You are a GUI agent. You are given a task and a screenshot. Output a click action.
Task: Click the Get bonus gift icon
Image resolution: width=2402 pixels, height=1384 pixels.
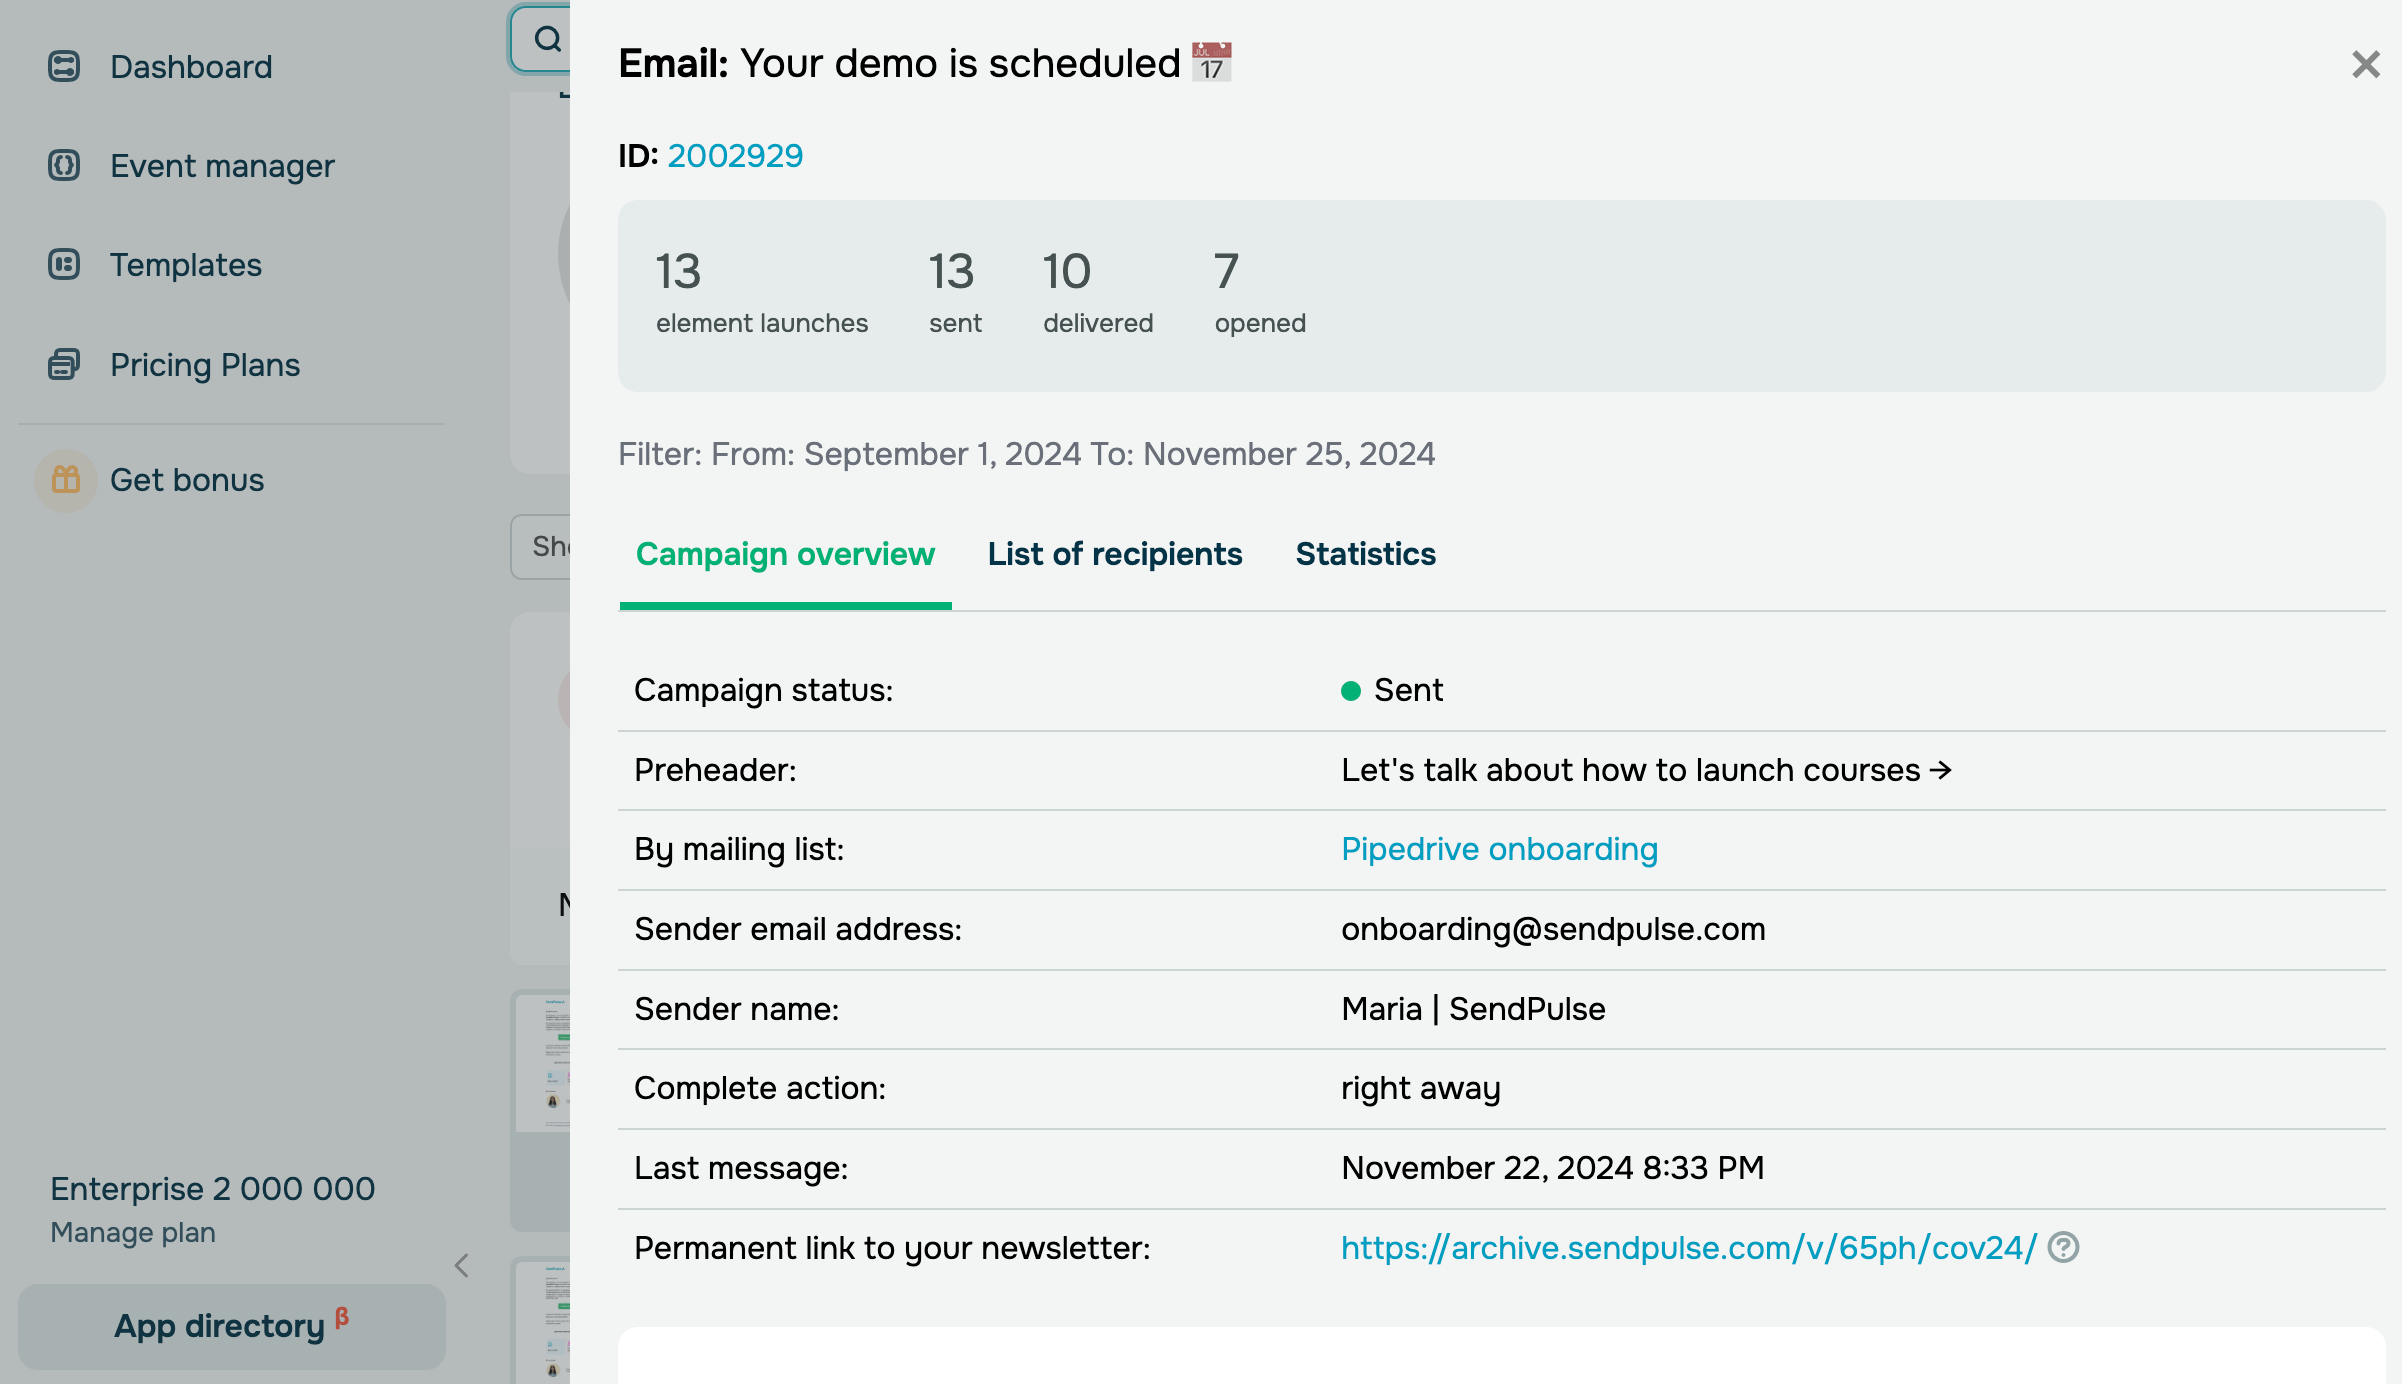tap(66, 480)
